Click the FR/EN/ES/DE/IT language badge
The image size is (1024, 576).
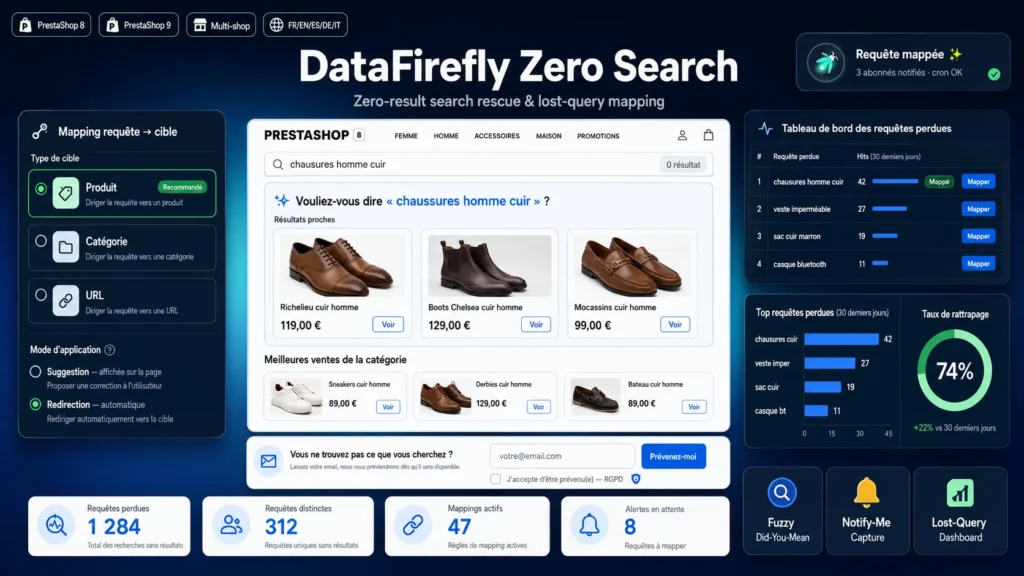[x=306, y=25]
